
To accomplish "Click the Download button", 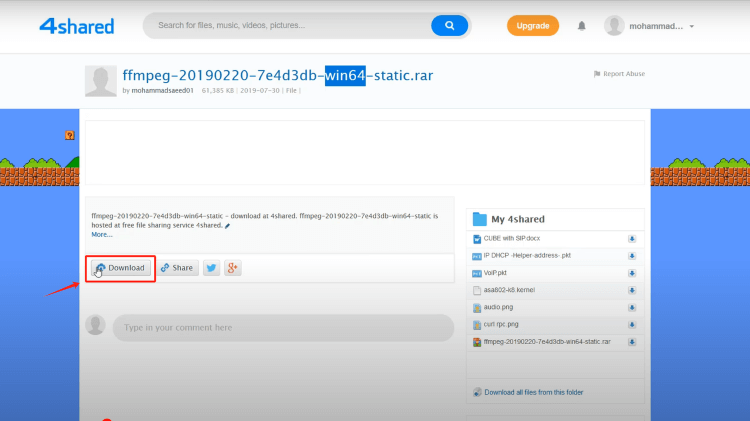I will 121,268.
